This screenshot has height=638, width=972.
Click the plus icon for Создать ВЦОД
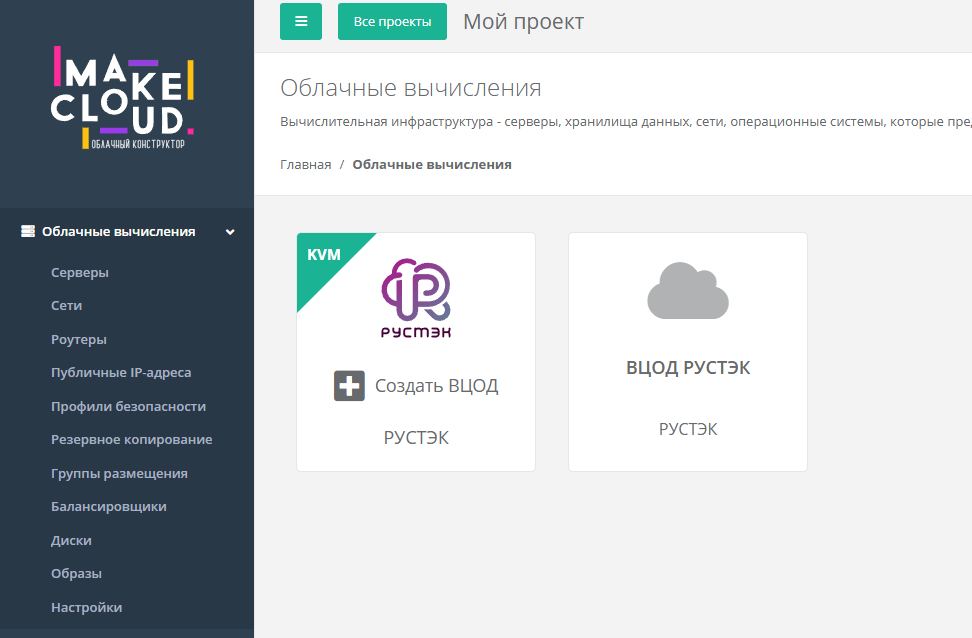(349, 386)
